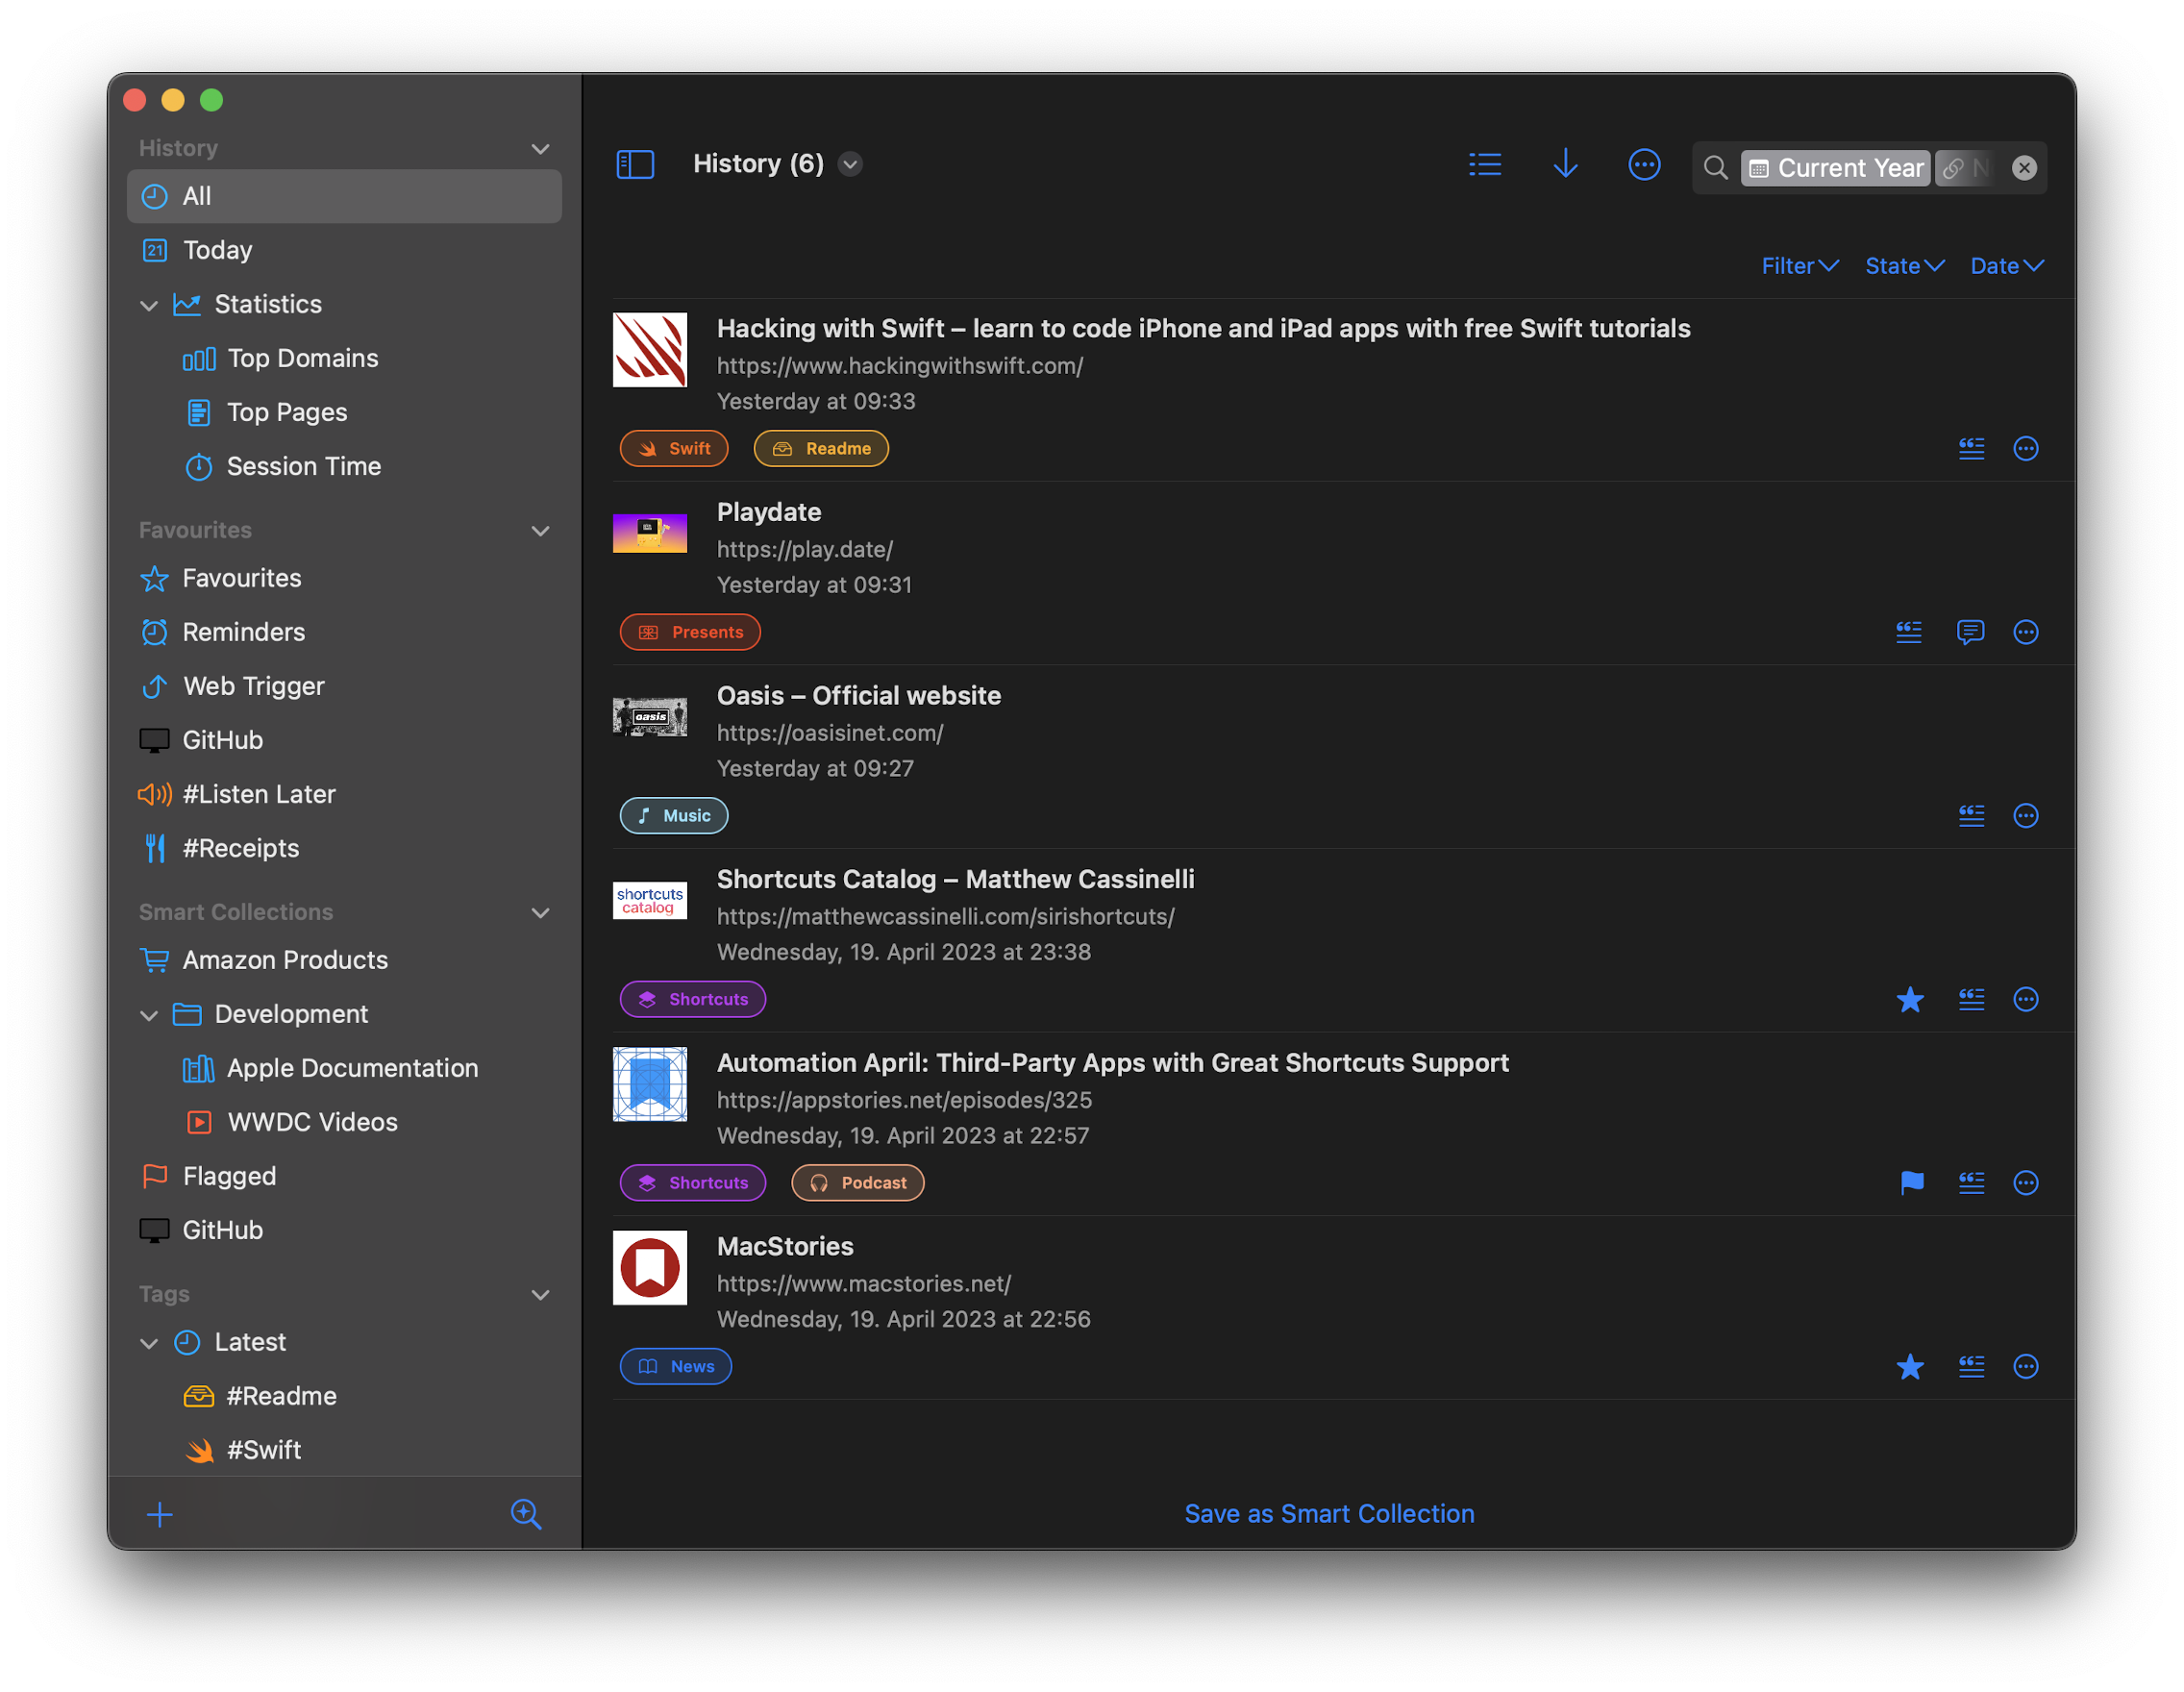Screen dimensions: 2184x1692
Task: Open reader text for Automation April
Action: 1971,1183
